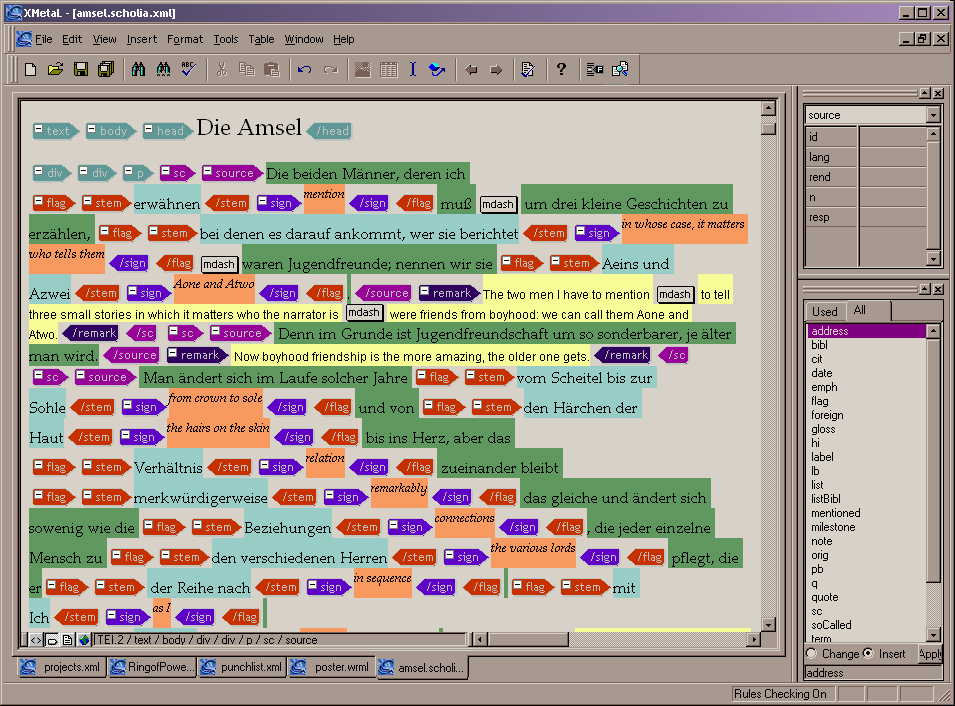Open the source element dropdown in attribute panel
The height and width of the screenshot is (706, 955).
point(933,115)
